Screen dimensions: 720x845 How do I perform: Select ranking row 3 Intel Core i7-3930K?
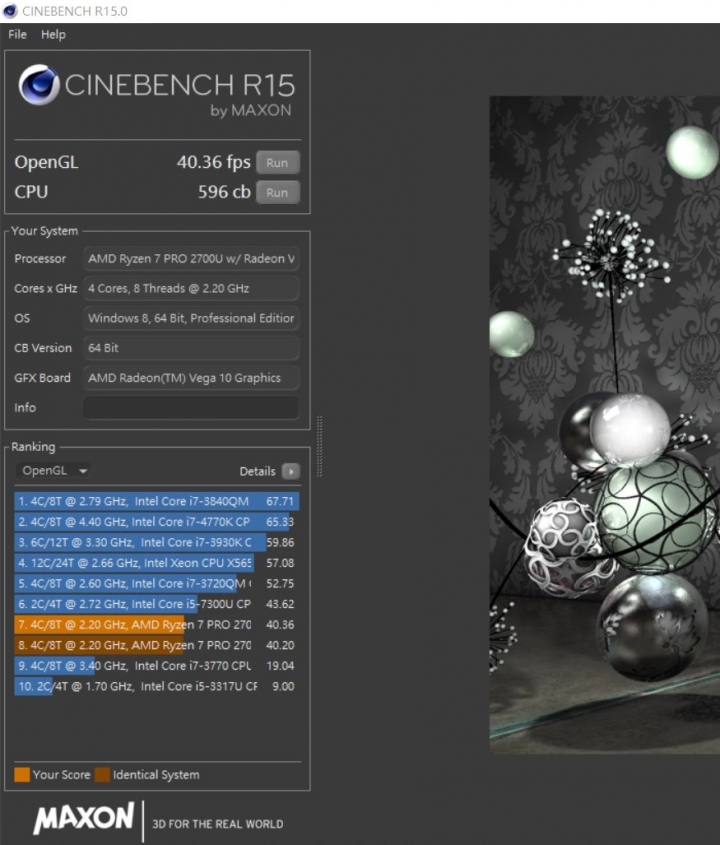(x=156, y=542)
